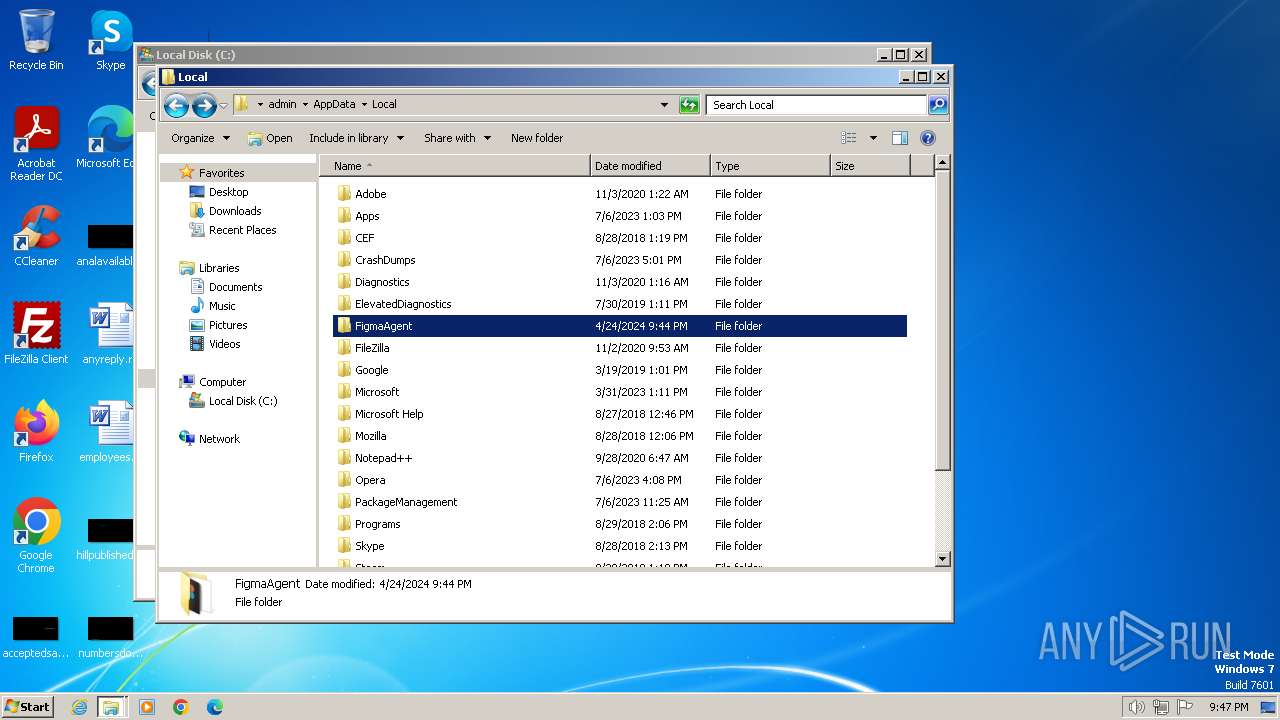Change view with the view icon
The height and width of the screenshot is (720, 1280).
[849, 138]
